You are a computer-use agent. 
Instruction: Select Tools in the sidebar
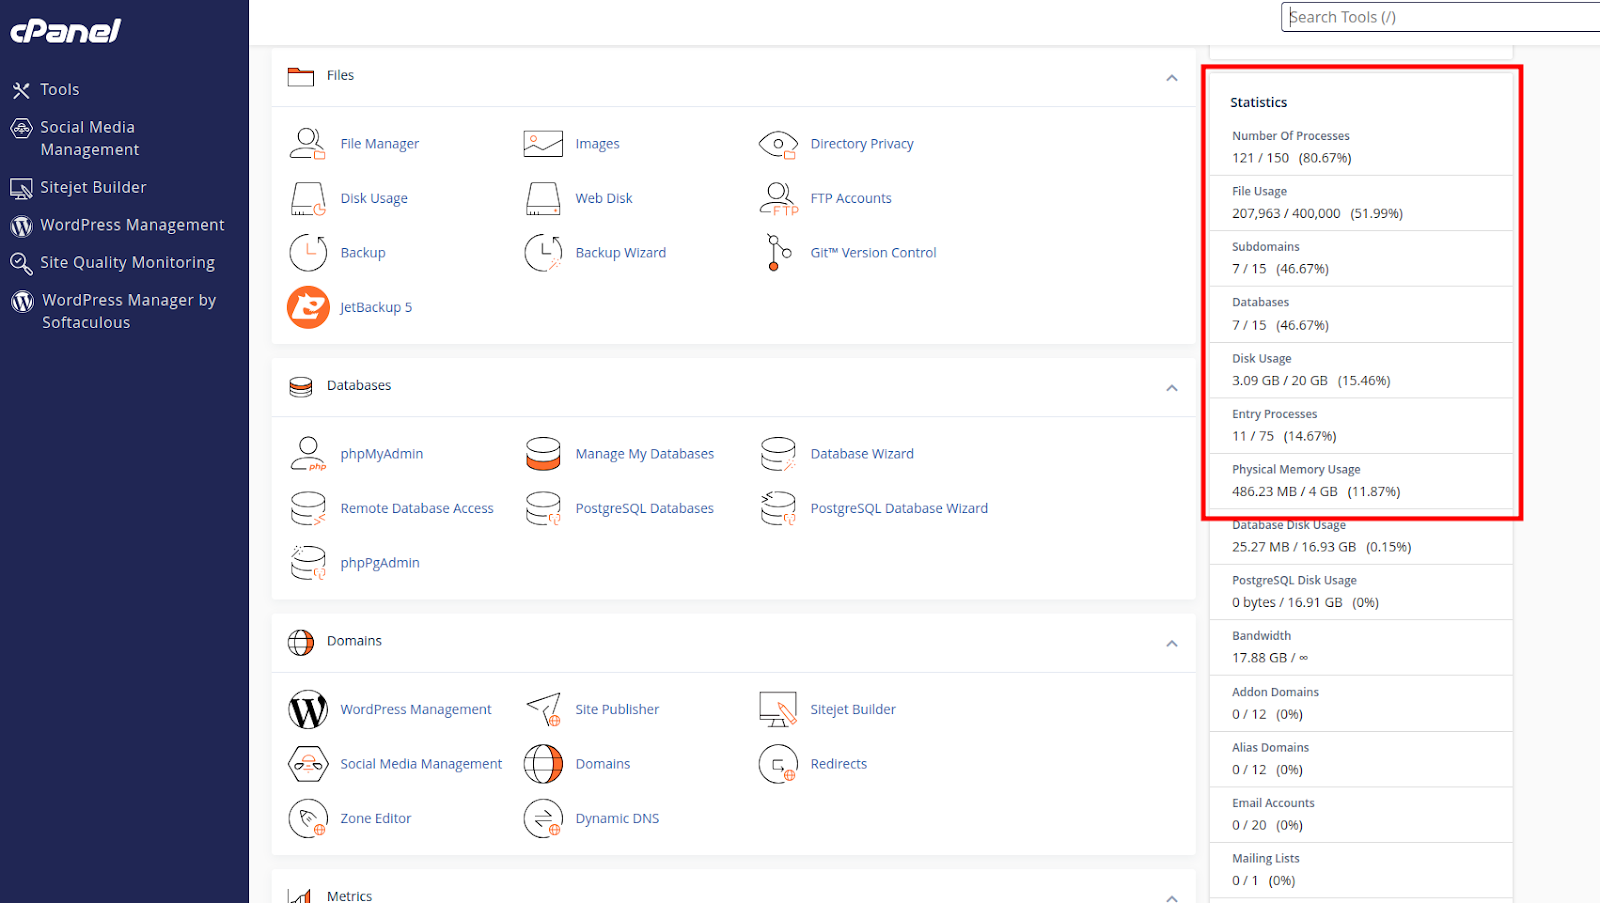59,90
